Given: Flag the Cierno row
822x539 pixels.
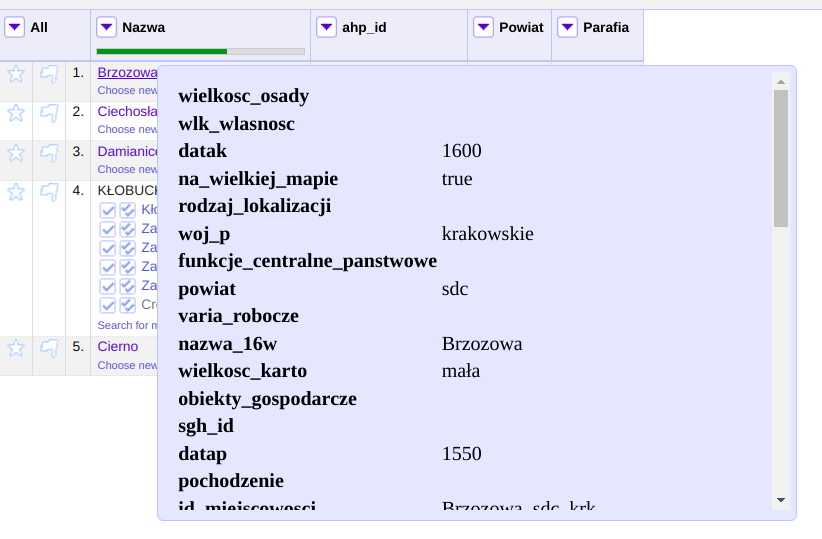Looking at the screenshot, I should click(x=49, y=348).
